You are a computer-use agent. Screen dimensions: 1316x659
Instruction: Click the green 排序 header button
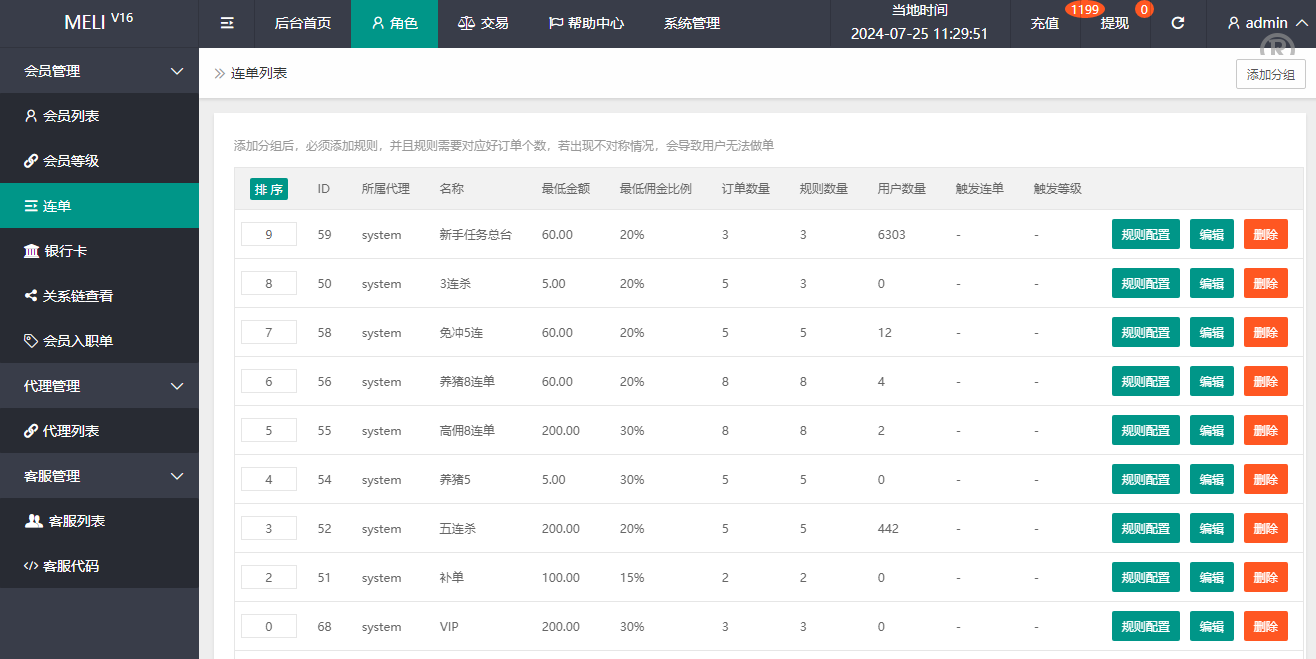click(269, 189)
